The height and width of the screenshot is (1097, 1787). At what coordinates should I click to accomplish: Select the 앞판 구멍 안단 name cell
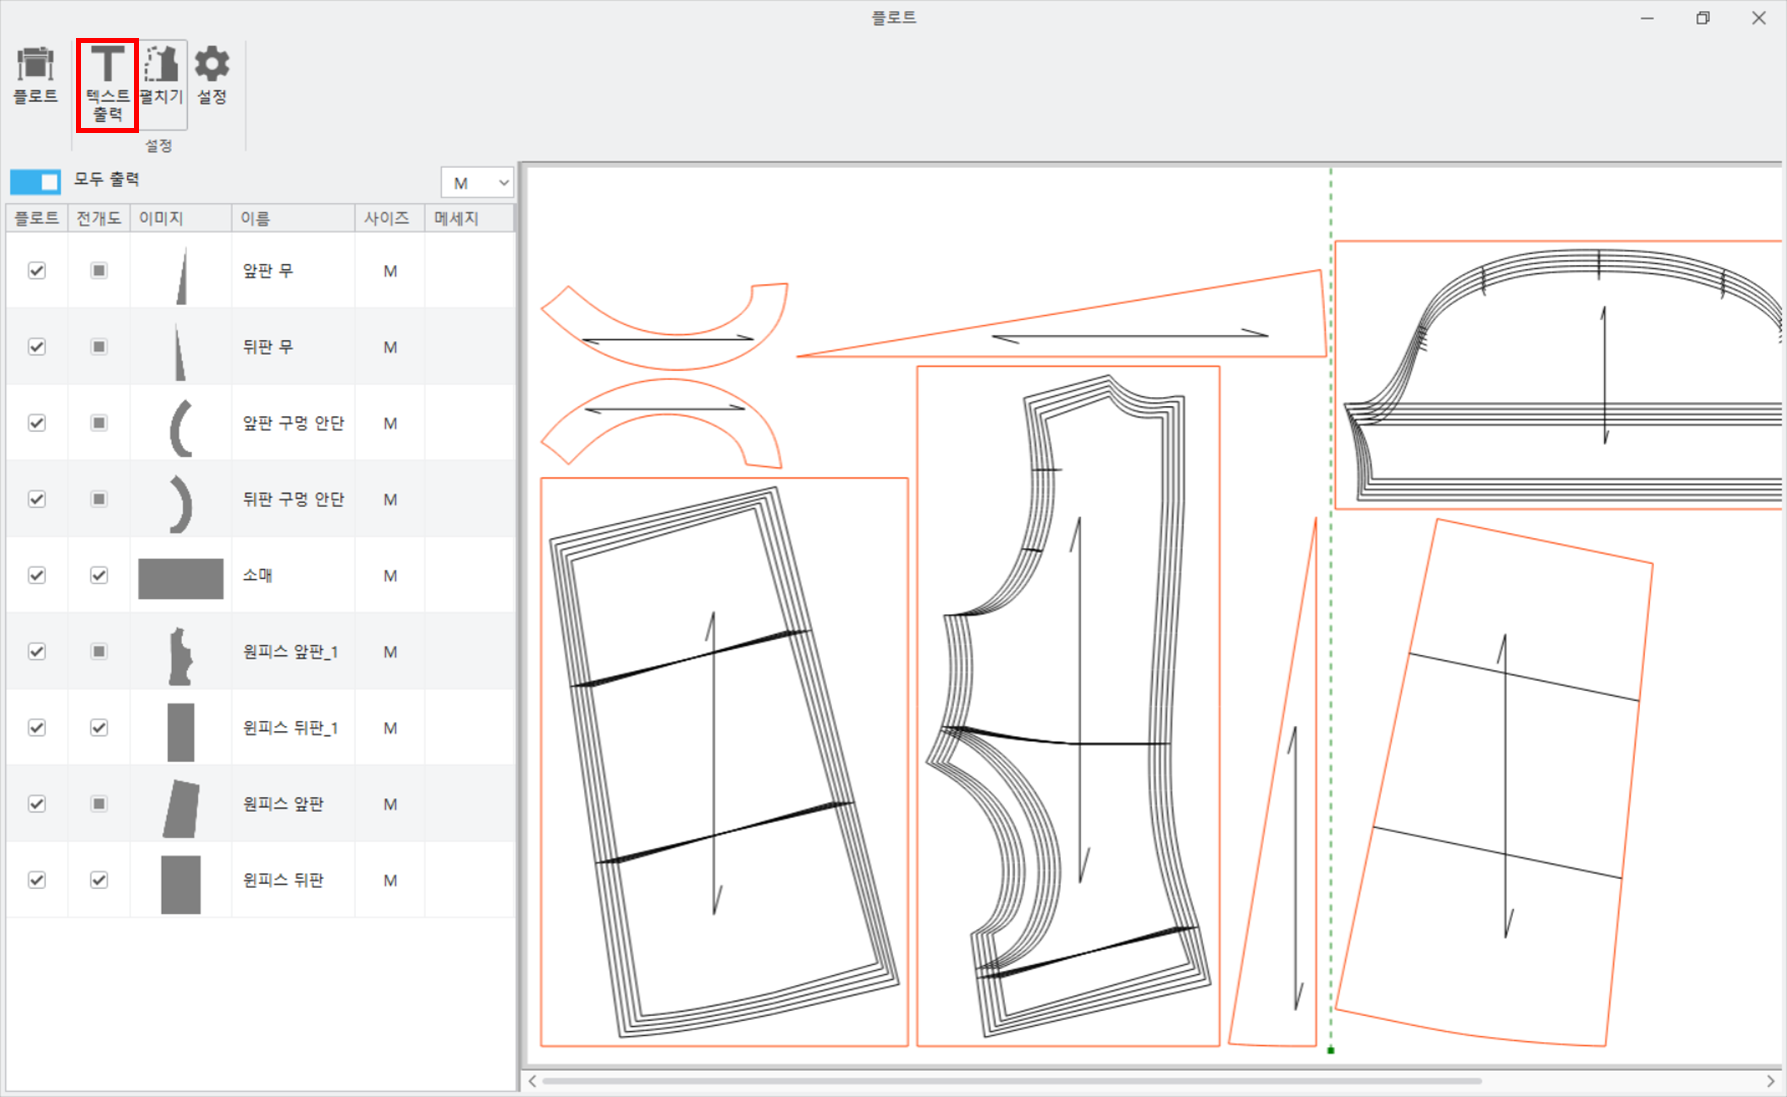pyautogui.click(x=293, y=423)
